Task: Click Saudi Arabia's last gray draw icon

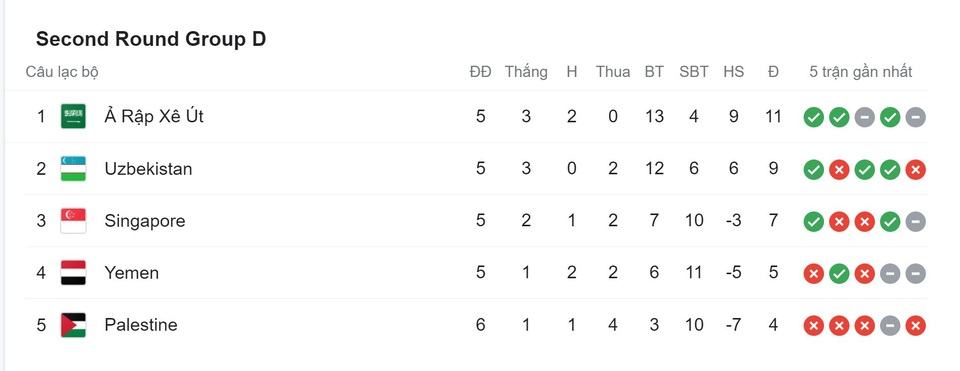Action: 915,117
